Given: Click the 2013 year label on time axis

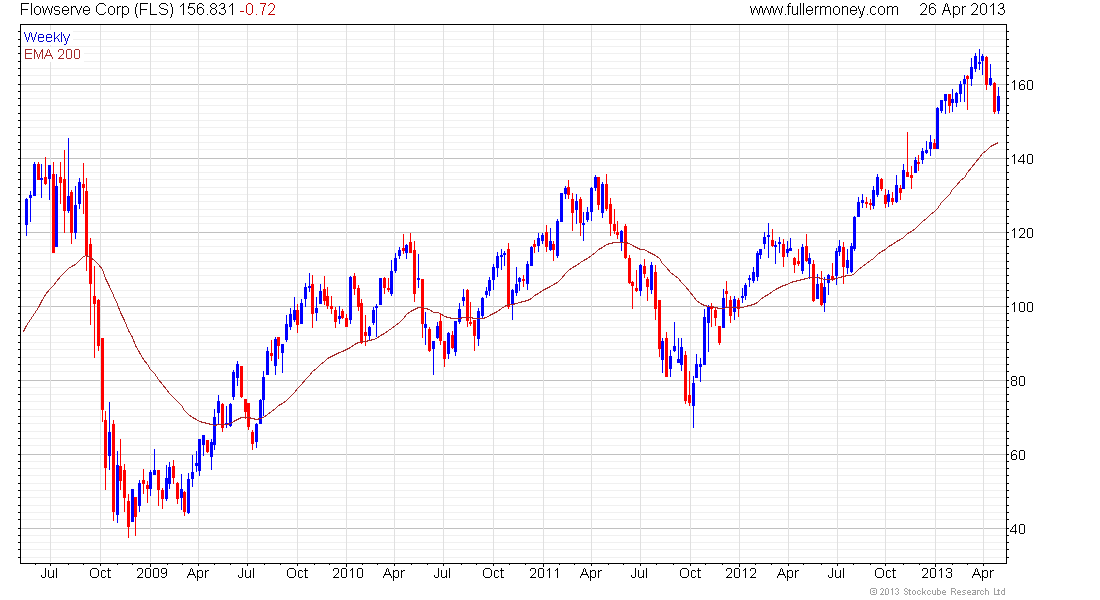Looking at the screenshot, I should 937,573.
